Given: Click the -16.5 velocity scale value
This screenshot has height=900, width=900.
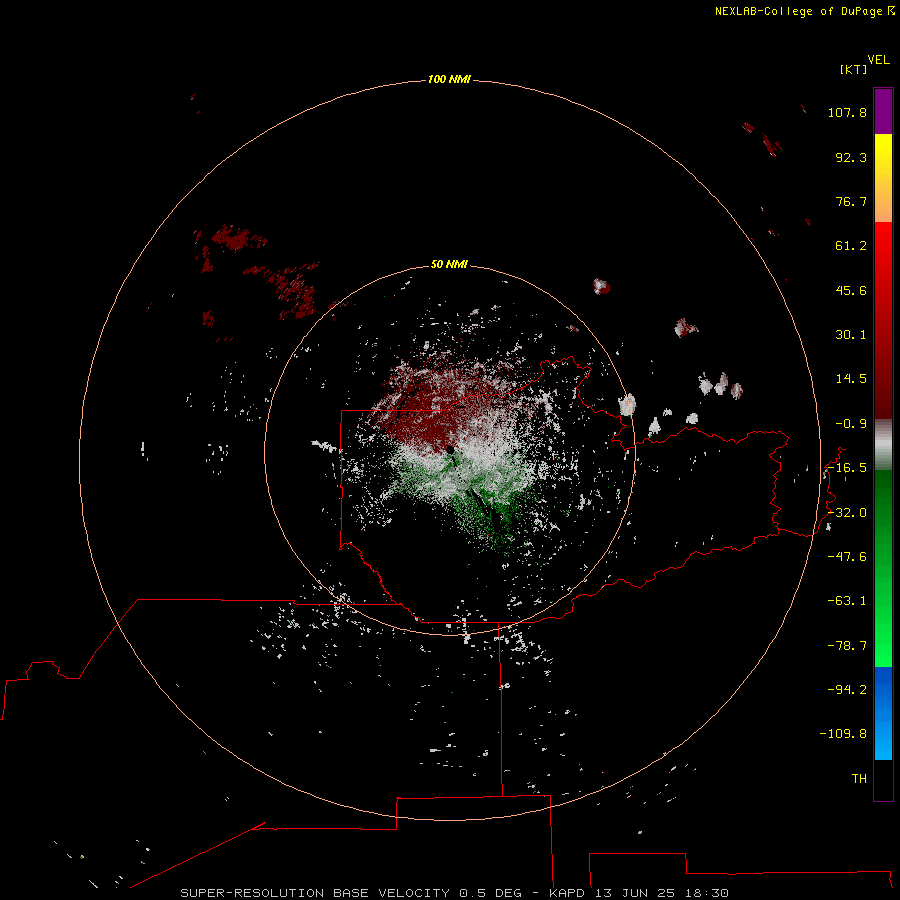Looking at the screenshot, I should tap(847, 468).
